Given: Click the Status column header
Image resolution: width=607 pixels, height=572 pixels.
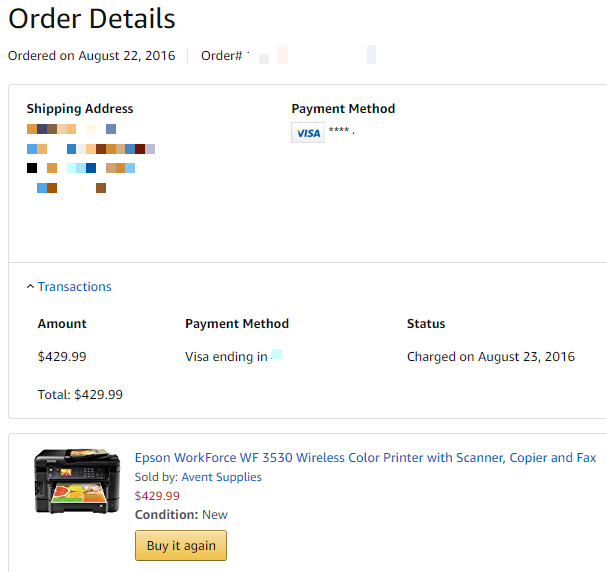Looking at the screenshot, I should click(x=426, y=324).
